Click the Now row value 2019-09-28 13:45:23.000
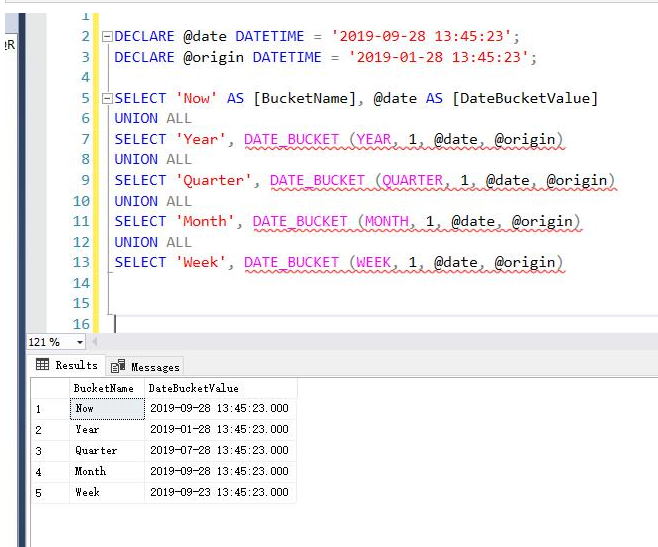This screenshot has width=658, height=547. (219, 408)
